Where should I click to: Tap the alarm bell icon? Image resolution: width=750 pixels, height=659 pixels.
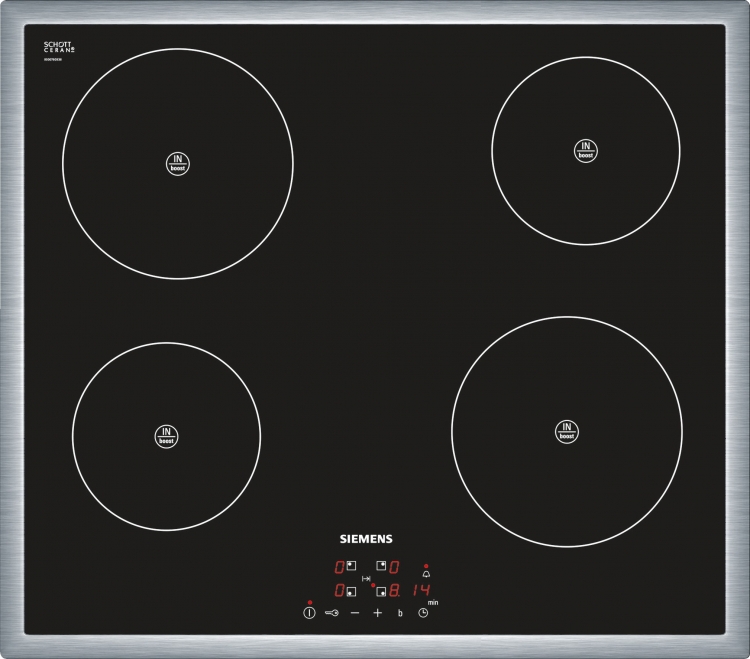(x=426, y=574)
